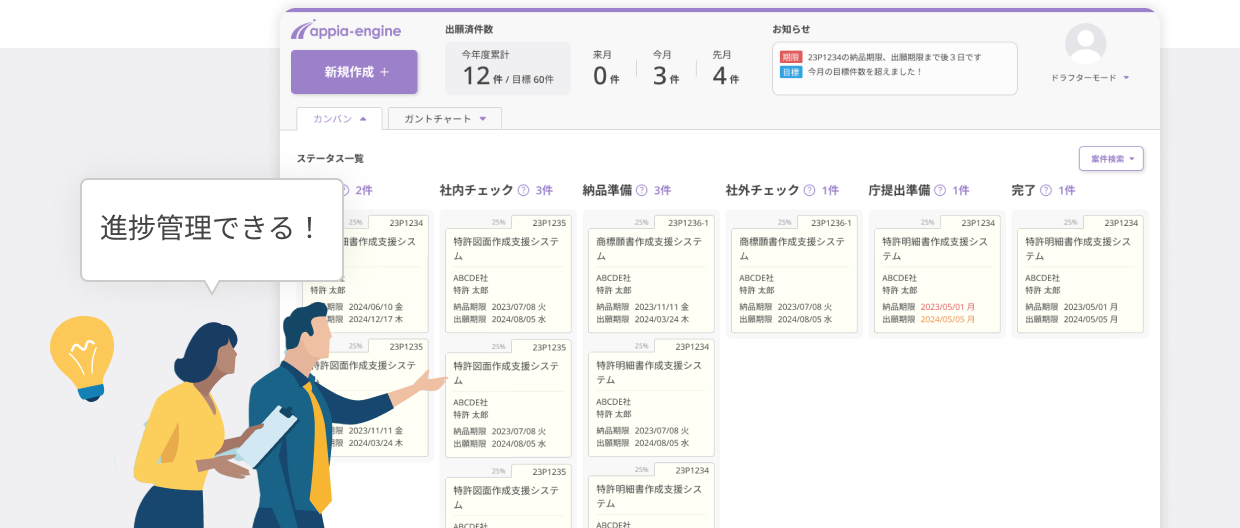Switch to the ガントチャート tab
Viewport: 1240px width, 528px height.
[x=444, y=118]
